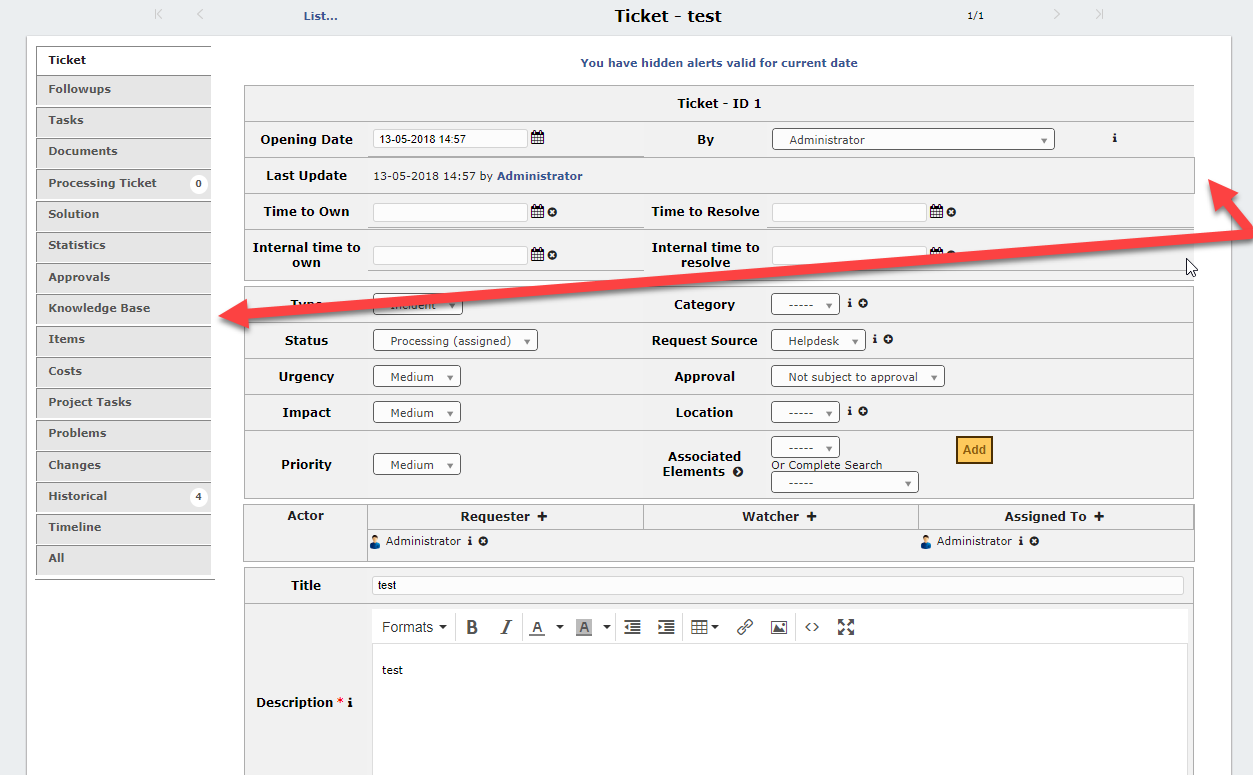Insert an image into the description
This screenshot has width=1253, height=775.
click(779, 626)
